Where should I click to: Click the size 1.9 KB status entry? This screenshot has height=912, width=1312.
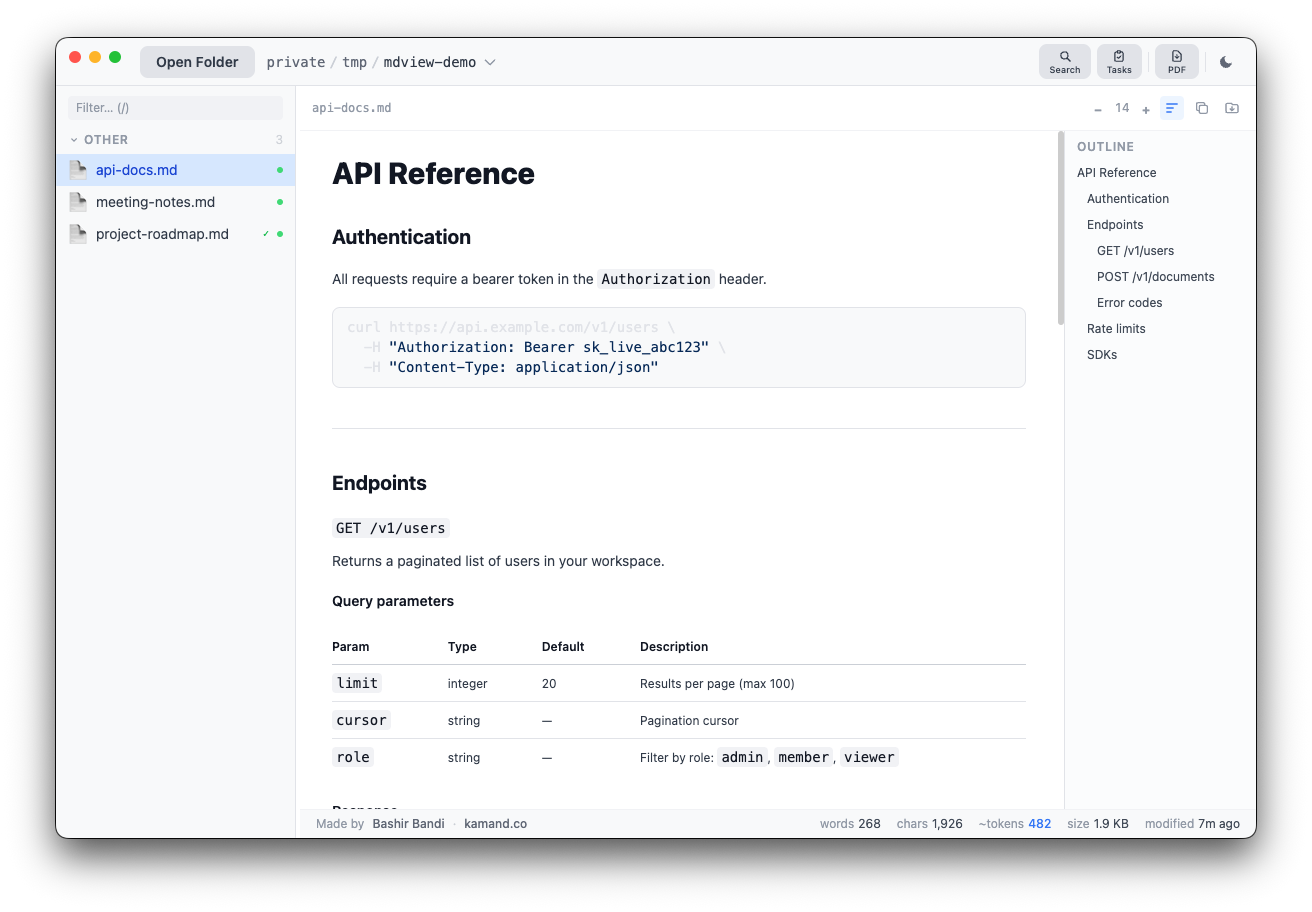pyautogui.click(x=1098, y=824)
